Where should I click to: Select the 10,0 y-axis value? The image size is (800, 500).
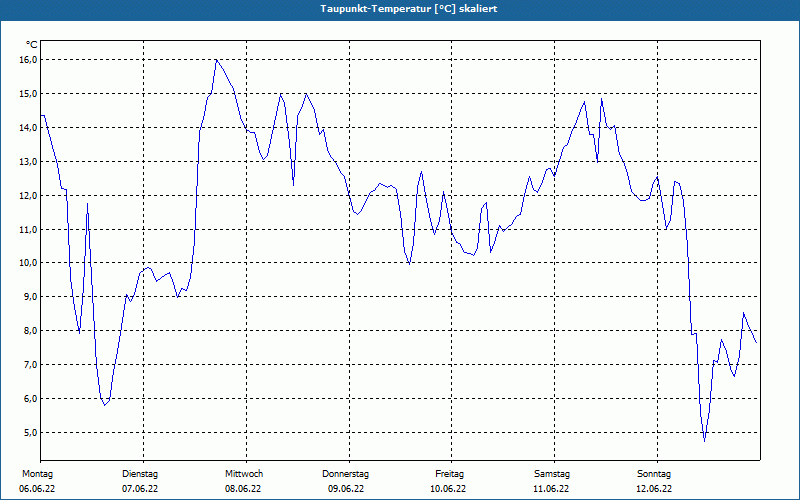point(29,263)
